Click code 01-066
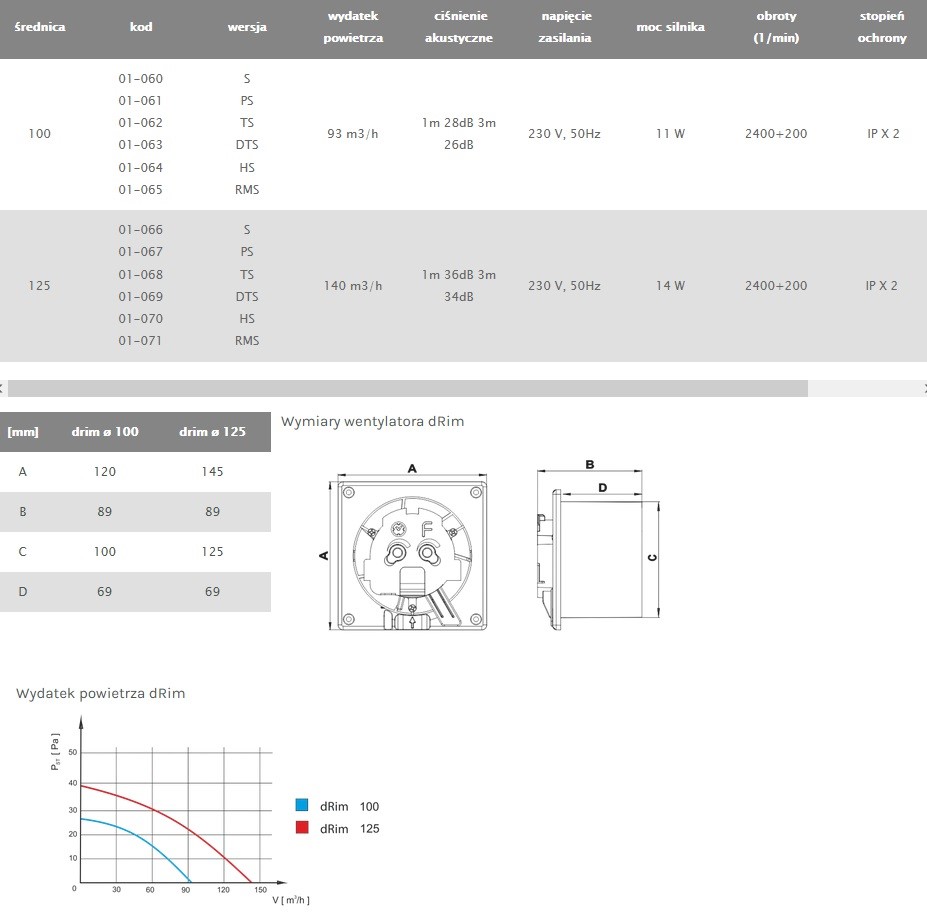 [x=141, y=229]
